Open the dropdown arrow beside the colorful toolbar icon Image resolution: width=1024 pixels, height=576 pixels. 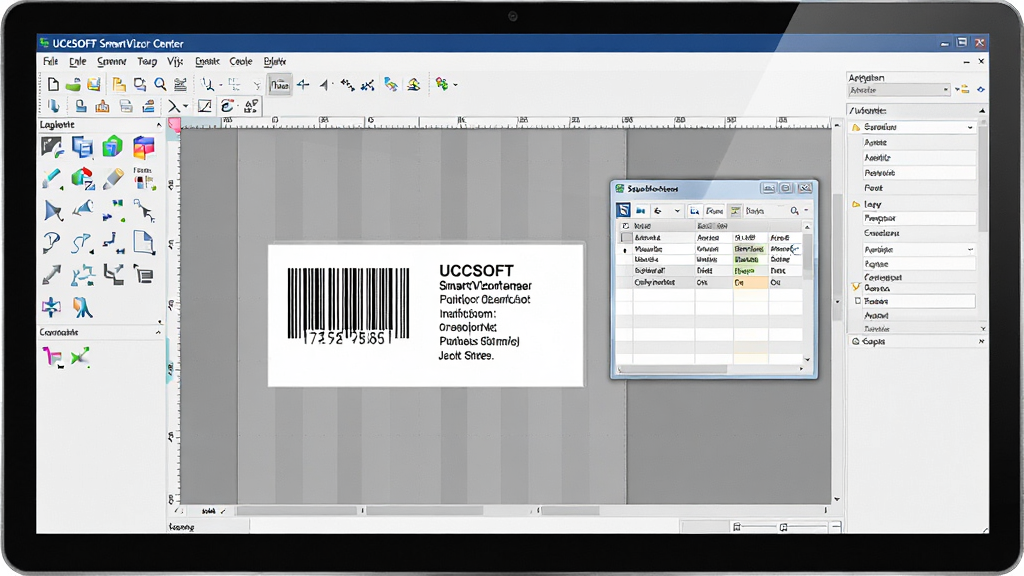(x=455, y=85)
